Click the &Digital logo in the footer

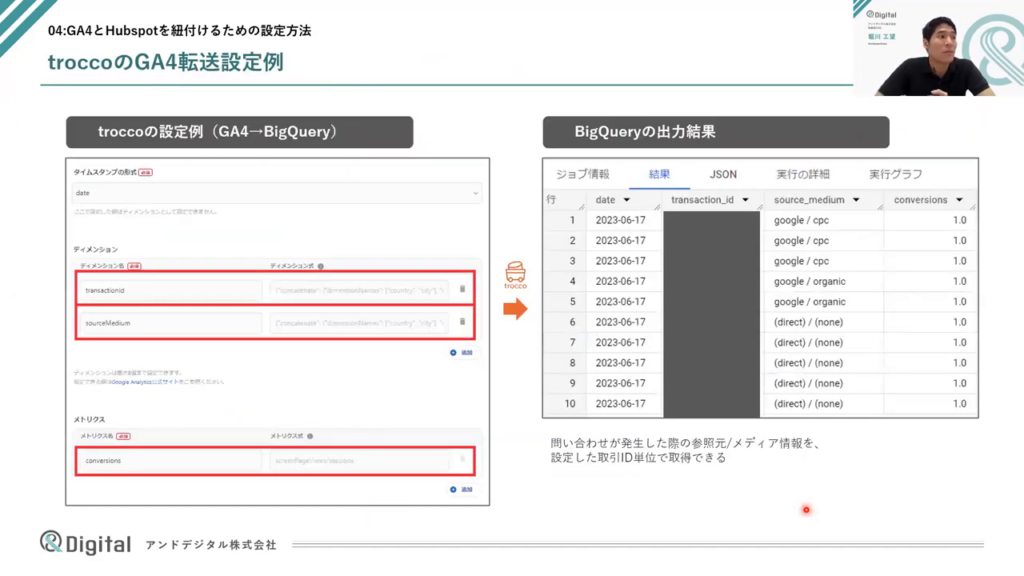(x=86, y=543)
